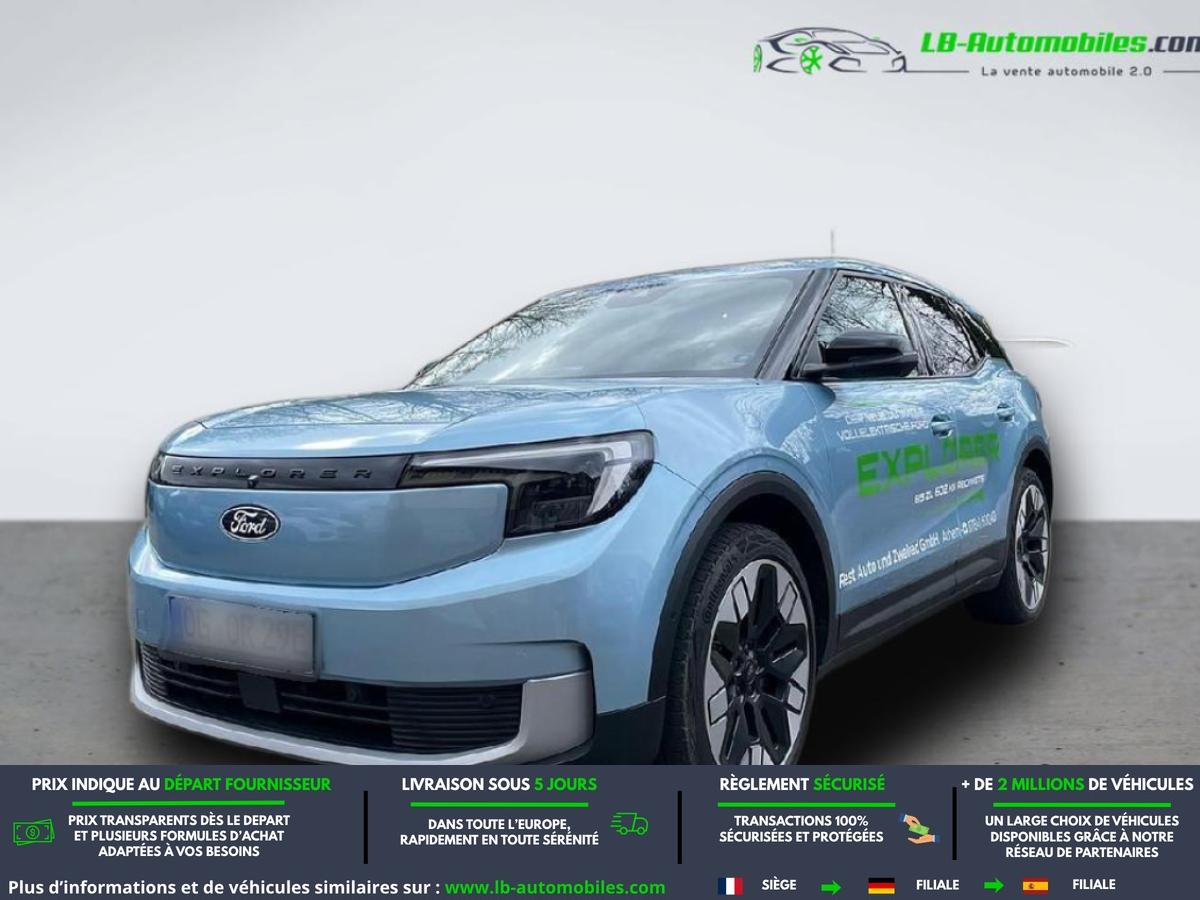Click the 'DANS TOUTE L'EUROPE' delivery description
1200x900 pixels.
[499, 832]
